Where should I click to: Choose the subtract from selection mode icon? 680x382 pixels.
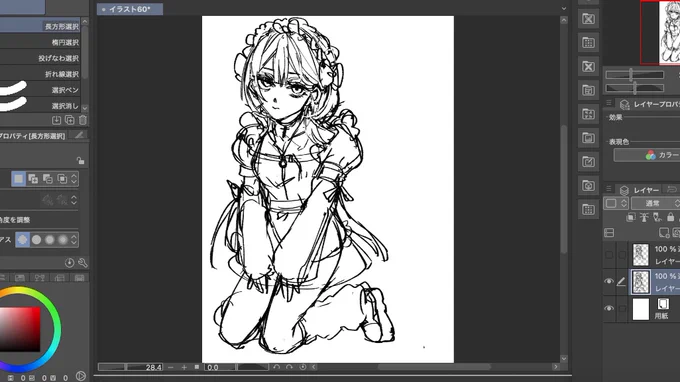point(47,179)
